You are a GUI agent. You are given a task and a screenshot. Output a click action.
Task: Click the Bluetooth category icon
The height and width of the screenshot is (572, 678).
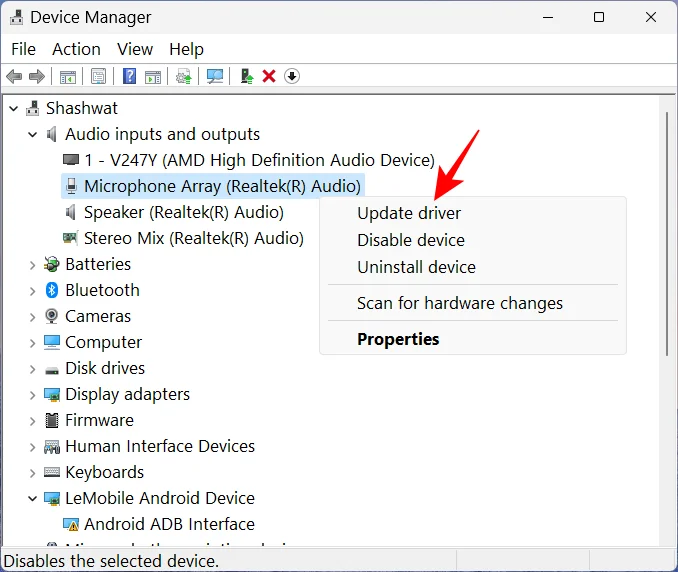point(51,290)
